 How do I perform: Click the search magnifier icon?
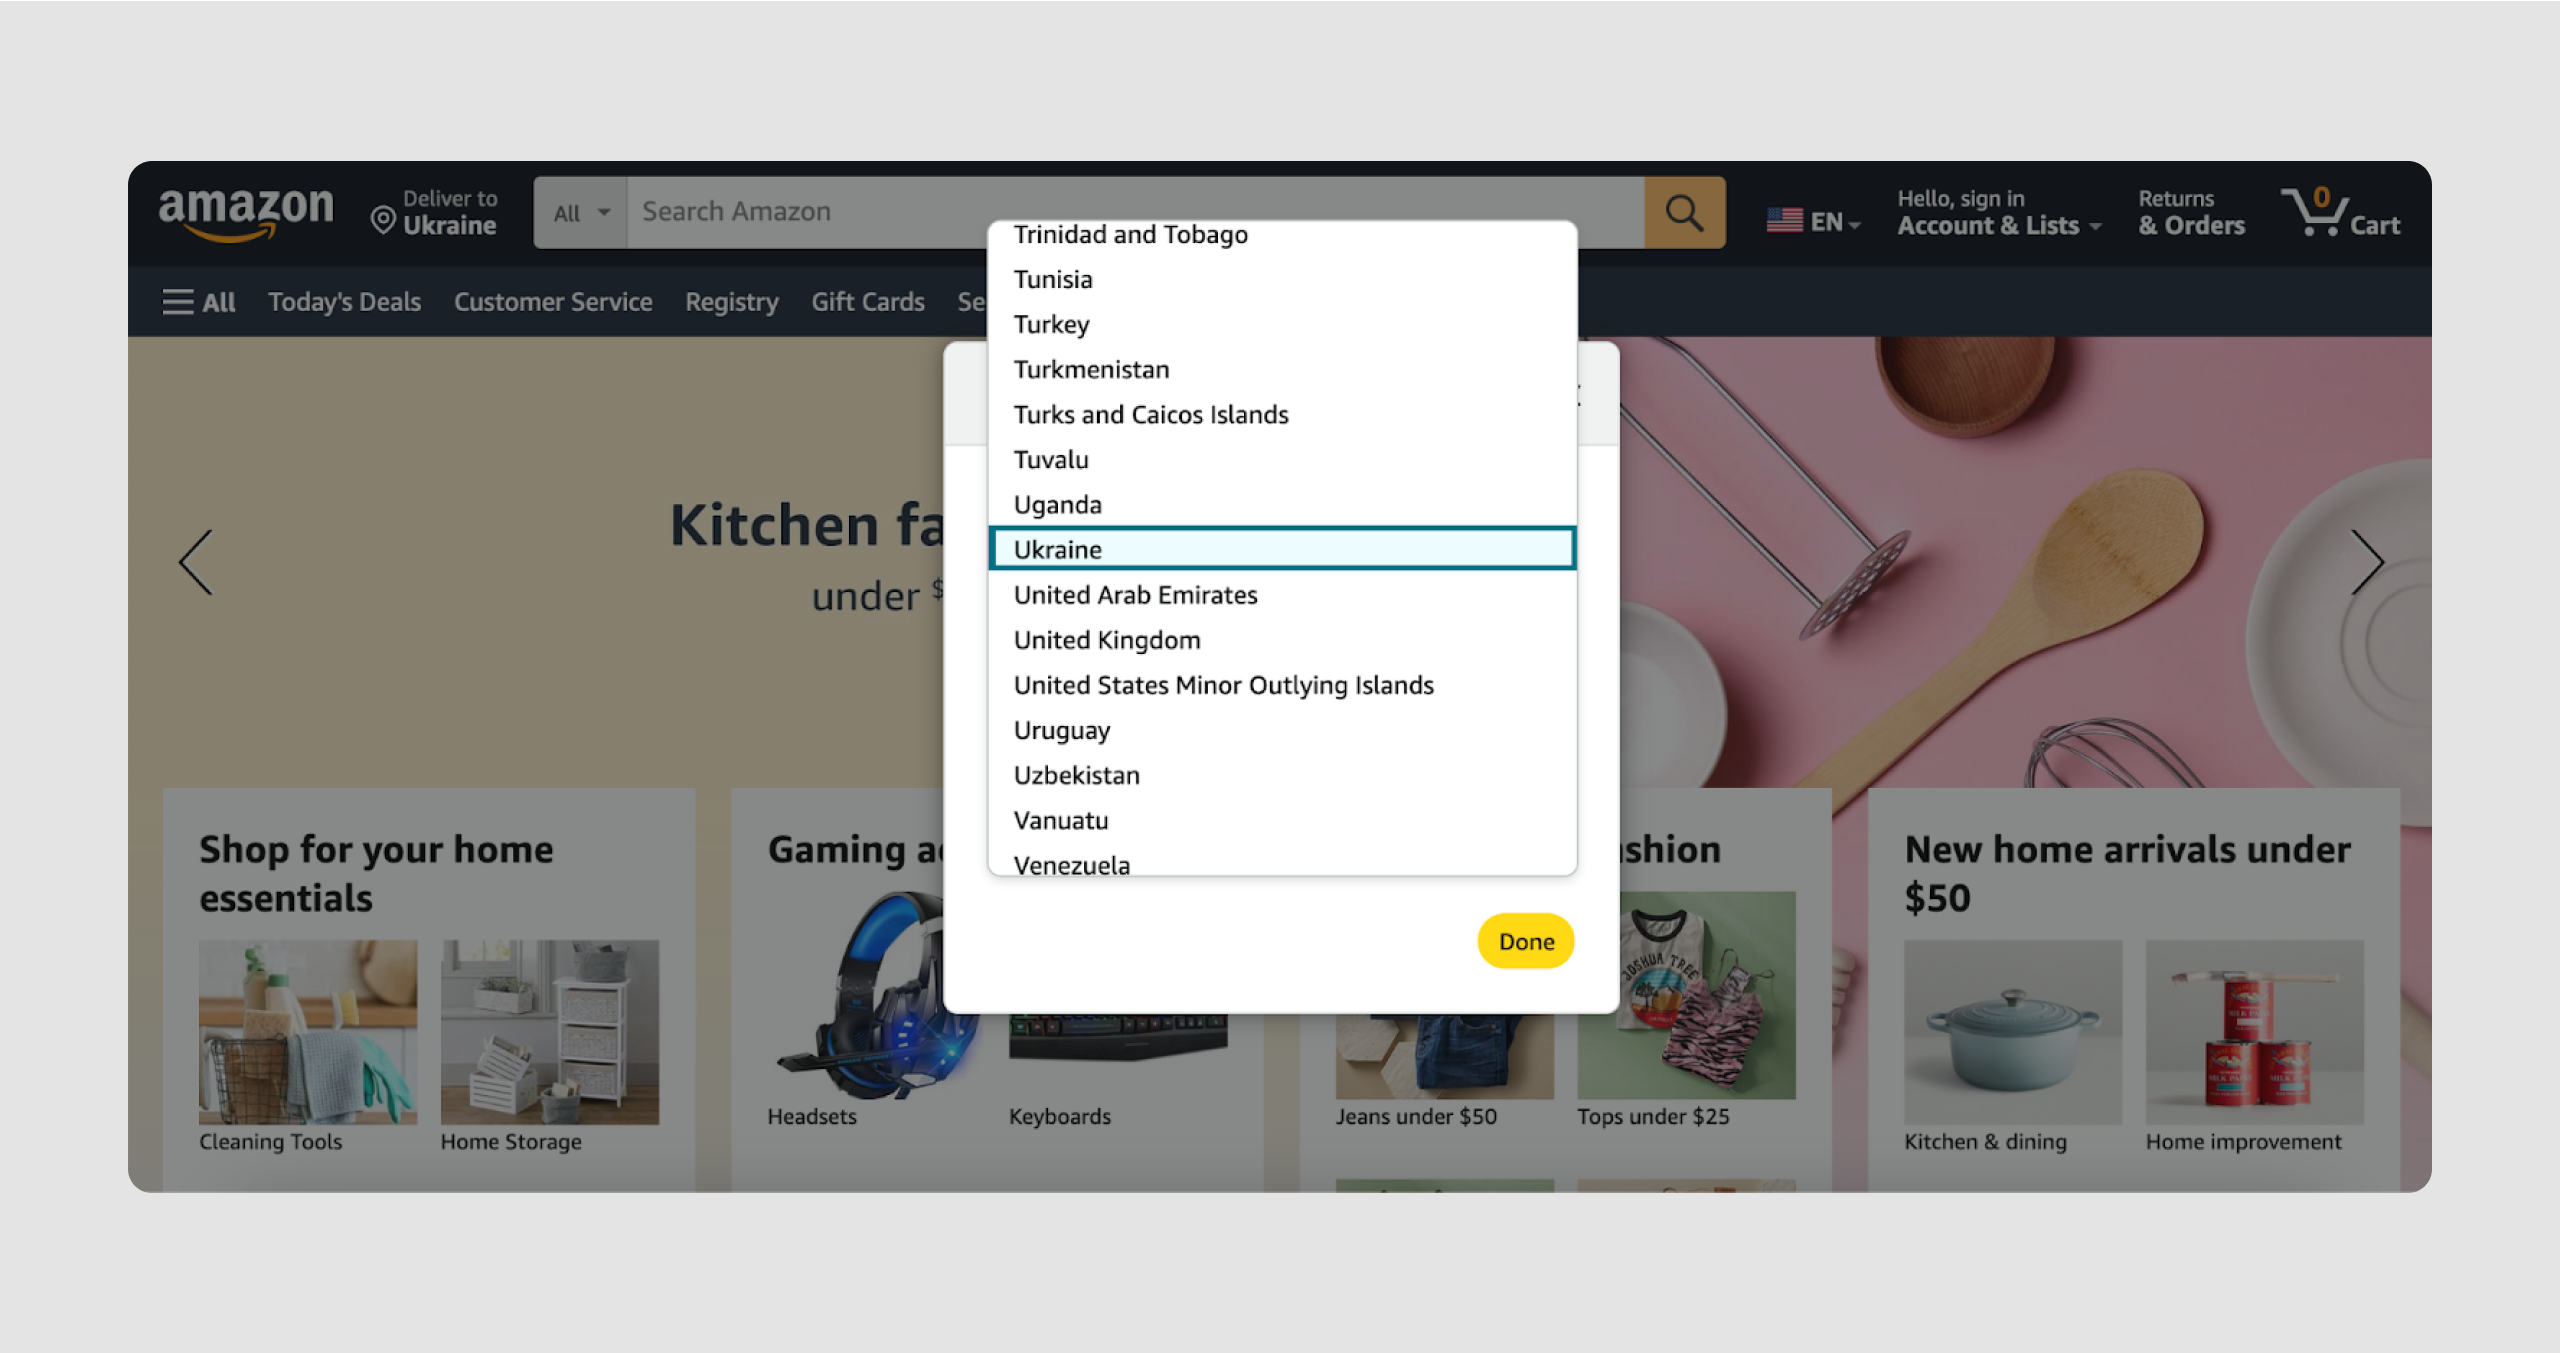coord(1684,212)
